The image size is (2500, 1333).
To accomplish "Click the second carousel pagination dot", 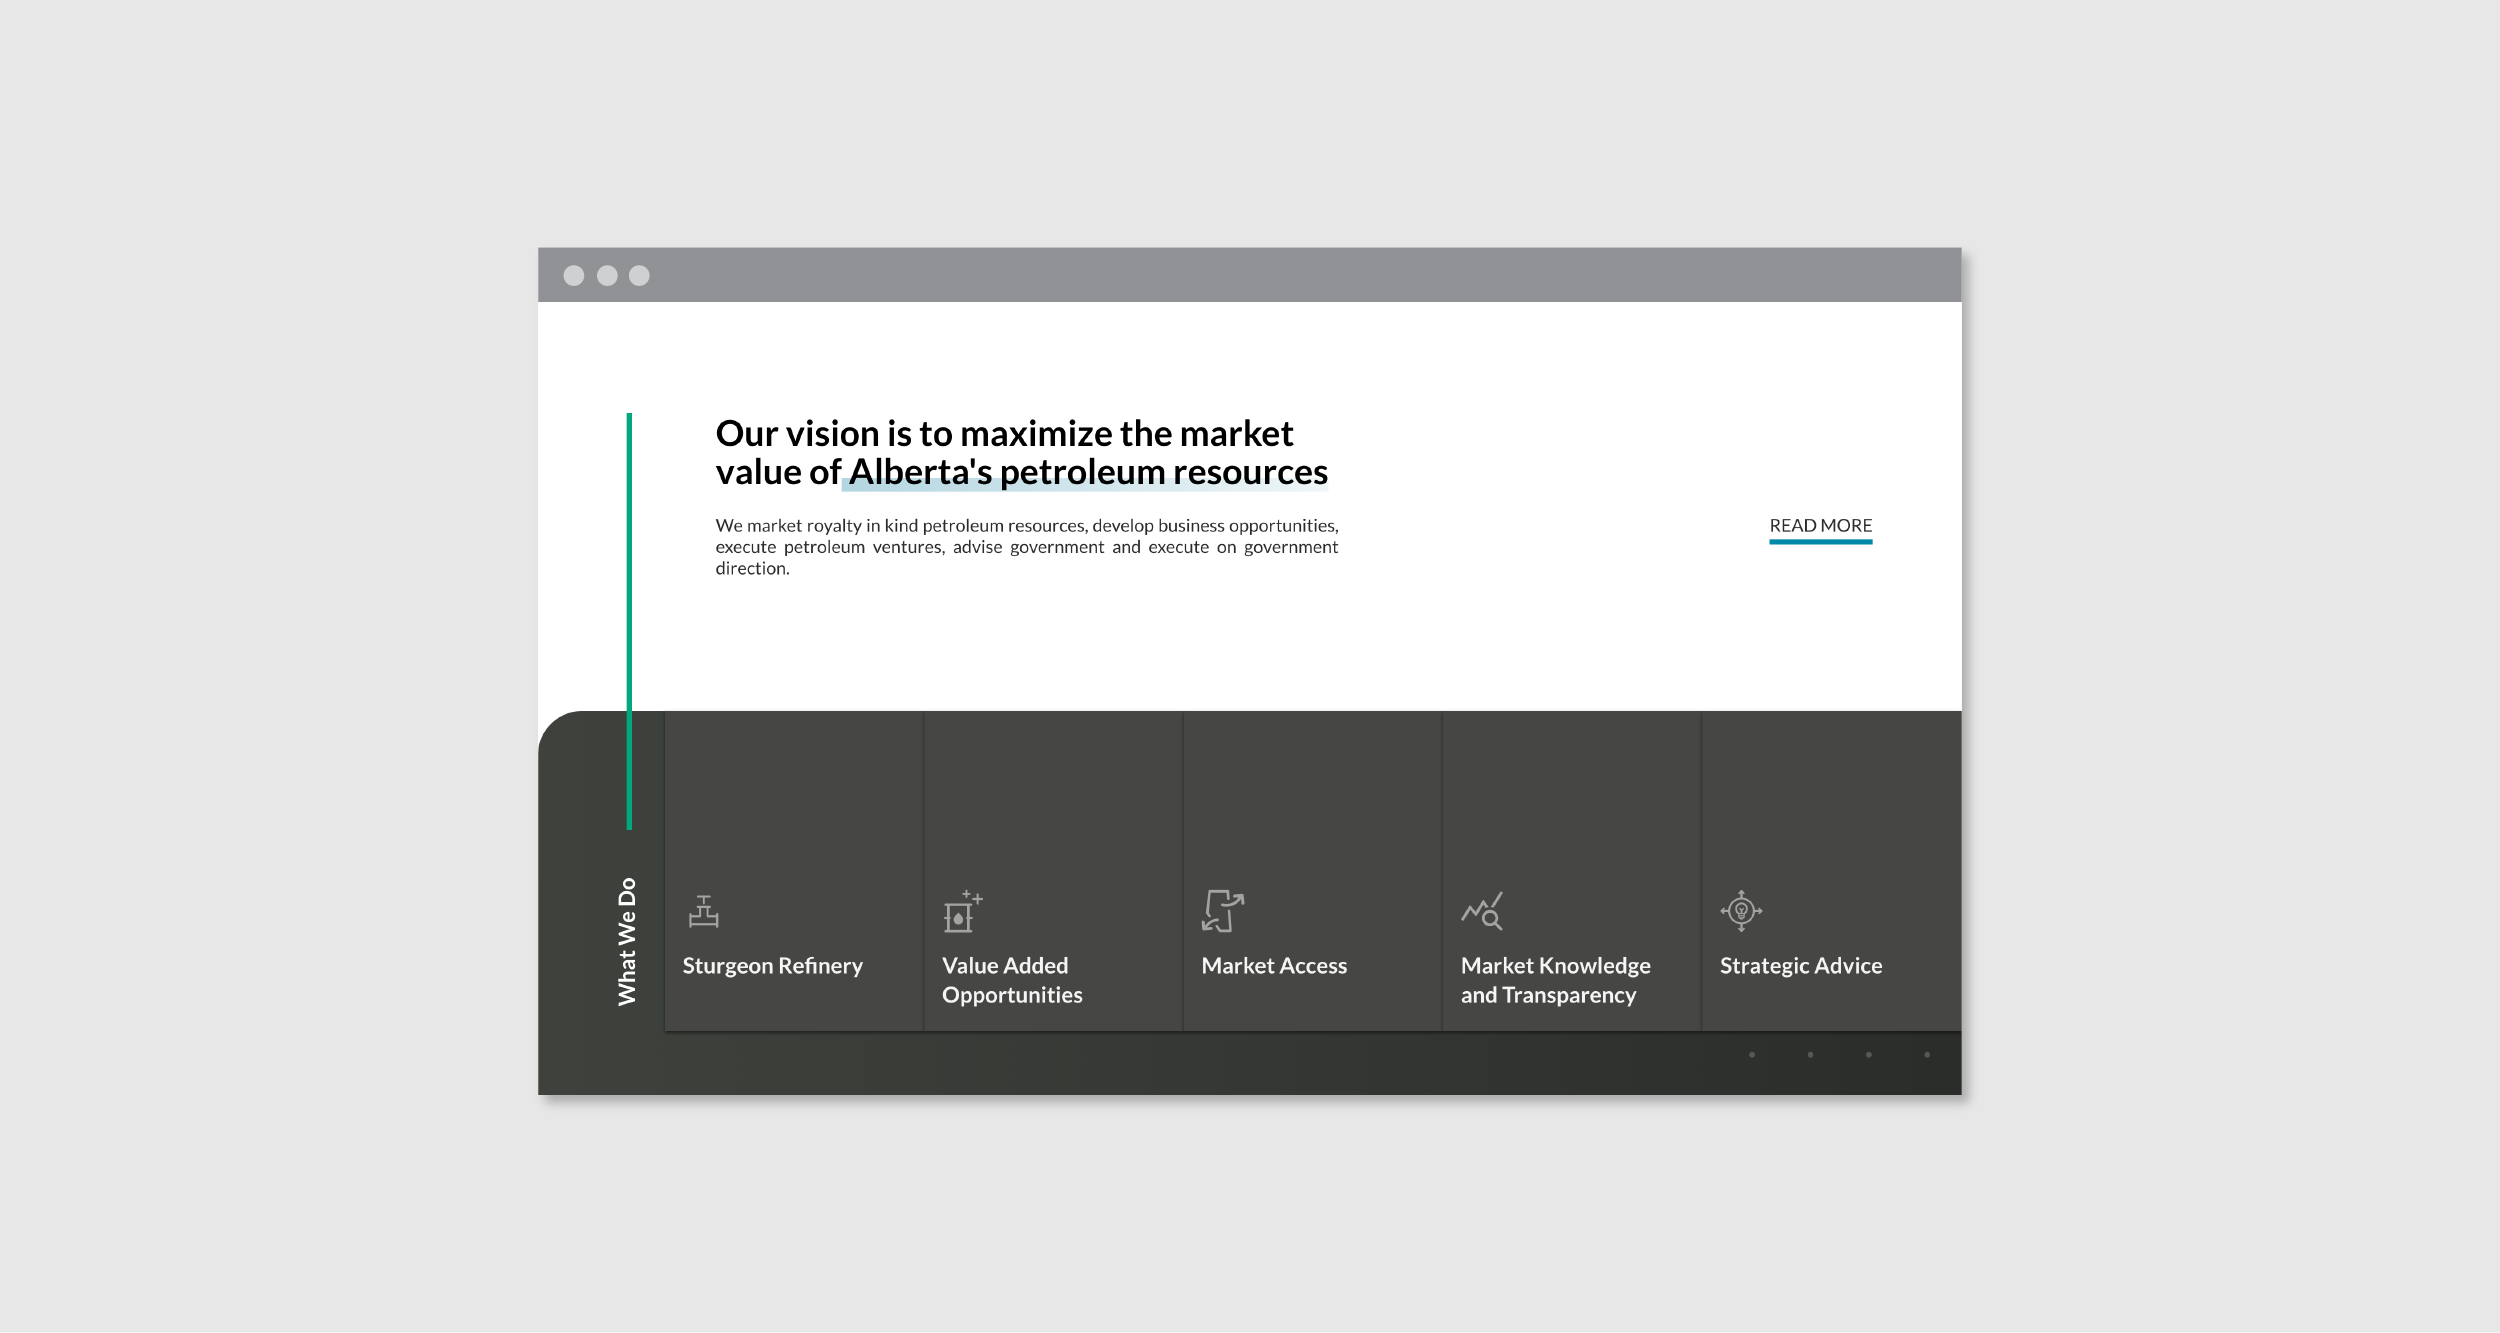I will coord(1810,1055).
